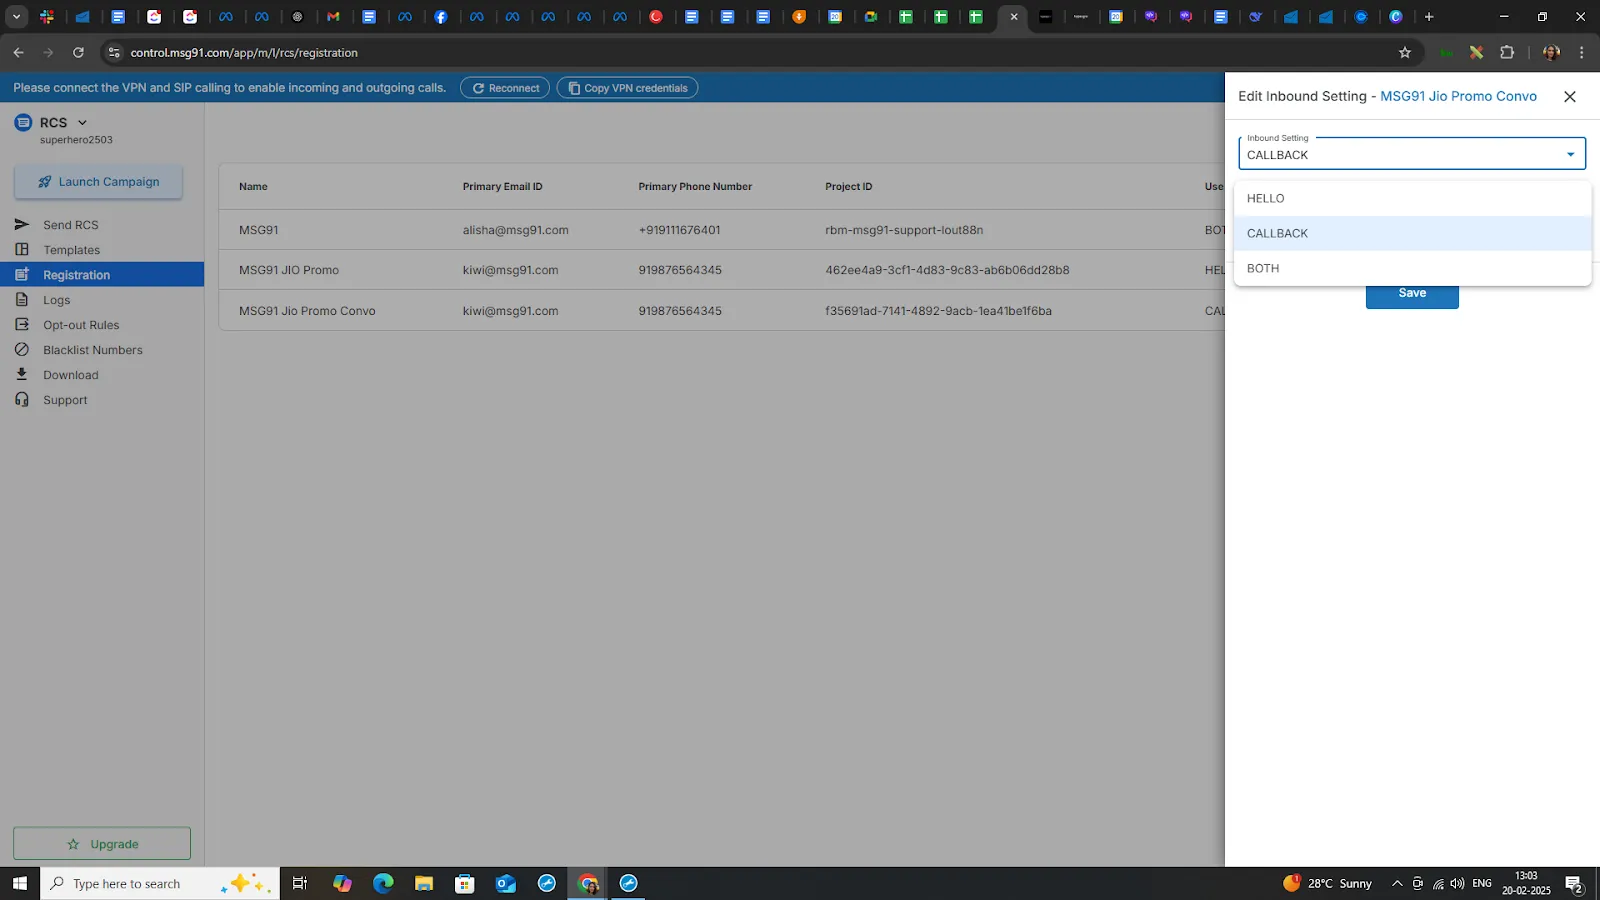Go back to the previous page
The width and height of the screenshot is (1600, 900).
point(18,53)
